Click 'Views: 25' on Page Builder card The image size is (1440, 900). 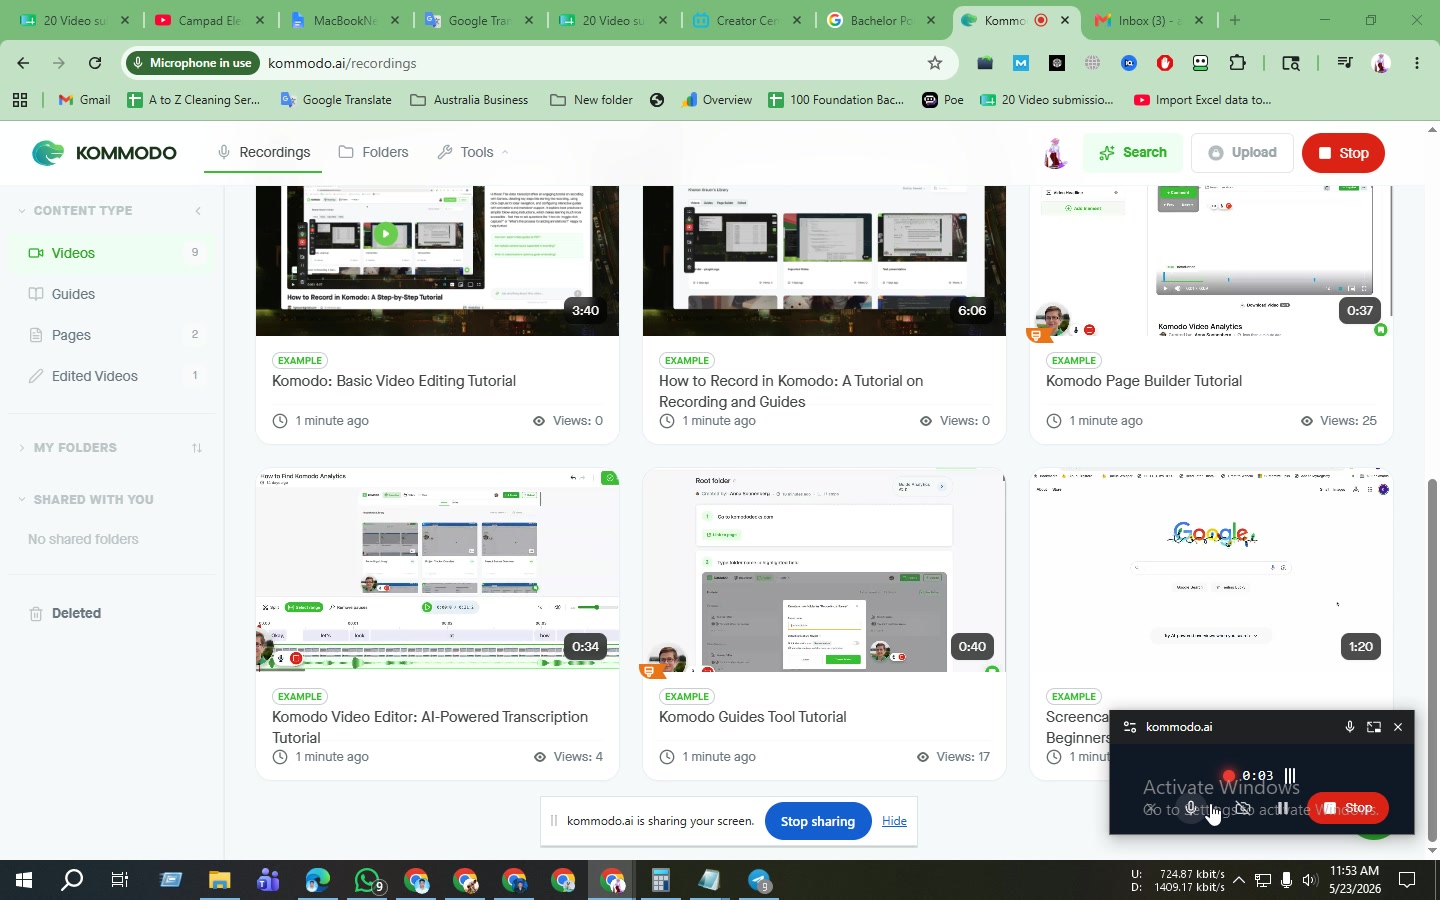pyautogui.click(x=1338, y=421)
